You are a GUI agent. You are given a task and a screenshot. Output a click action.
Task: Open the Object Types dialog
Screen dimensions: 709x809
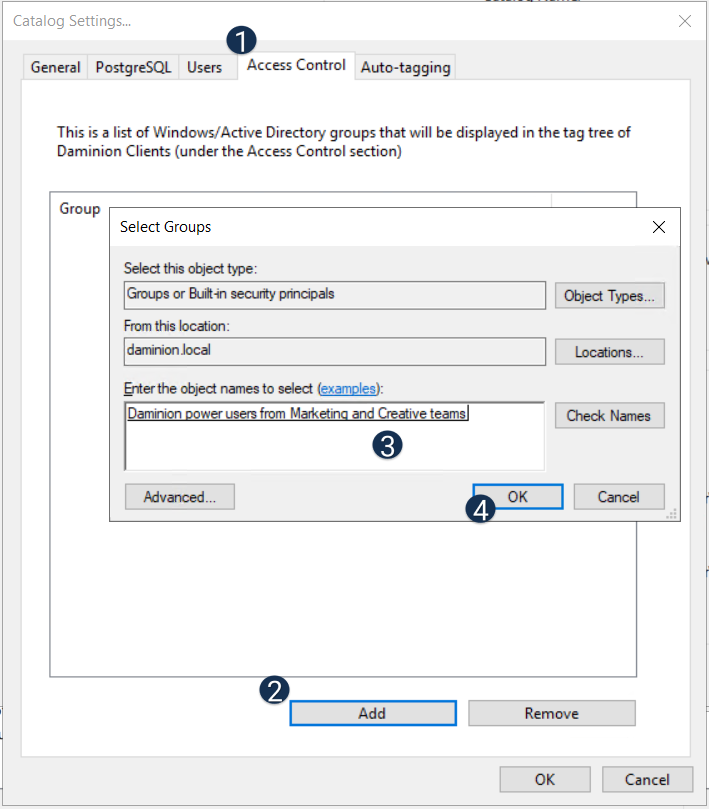pyautogui.click(x=609, y=296)
